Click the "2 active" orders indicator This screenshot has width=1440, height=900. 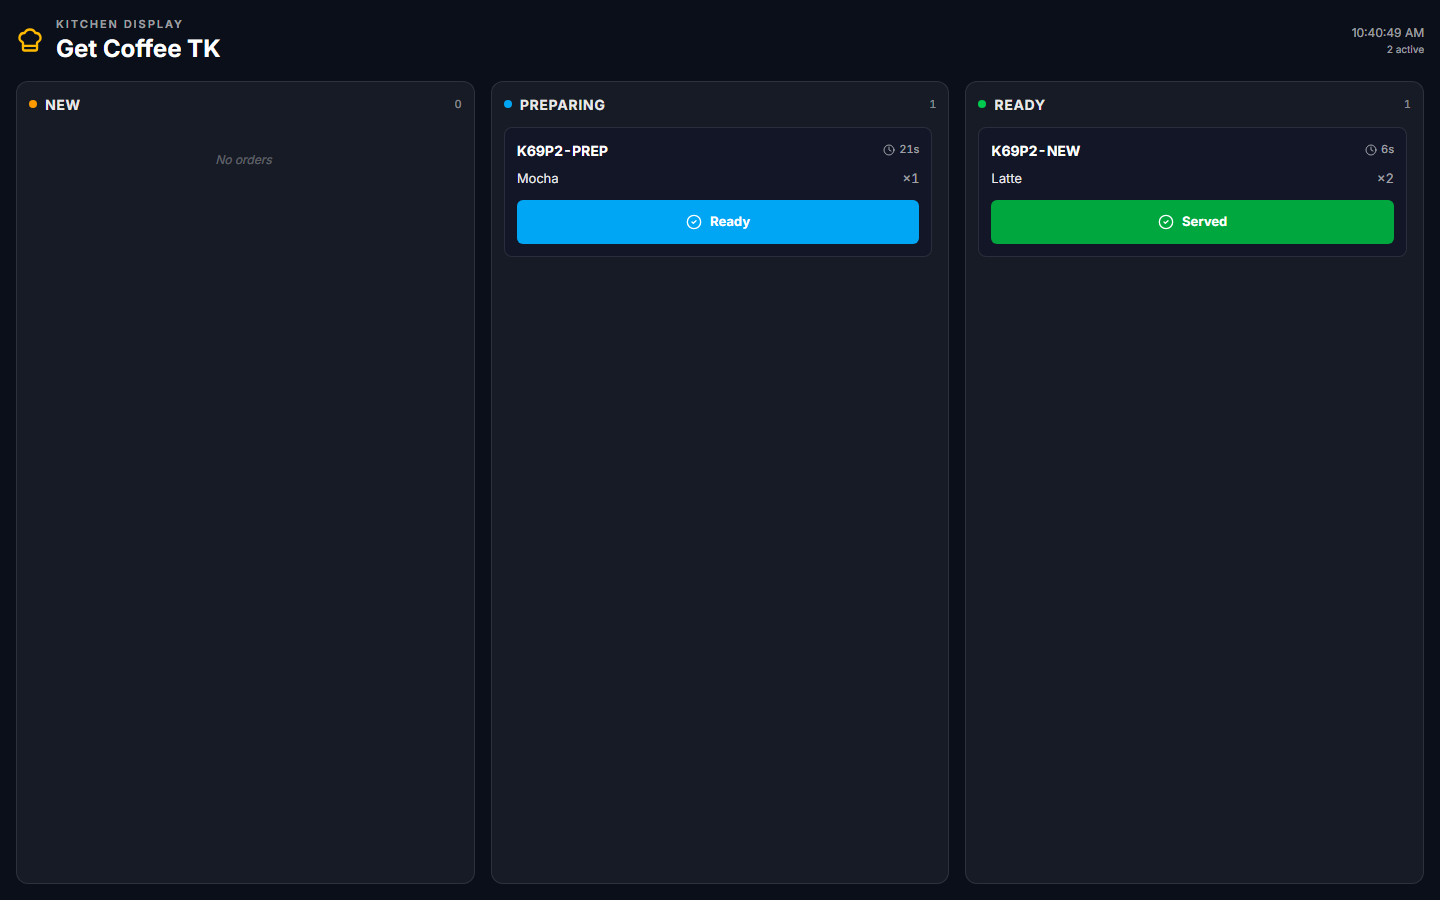[x=1405, y=50]
